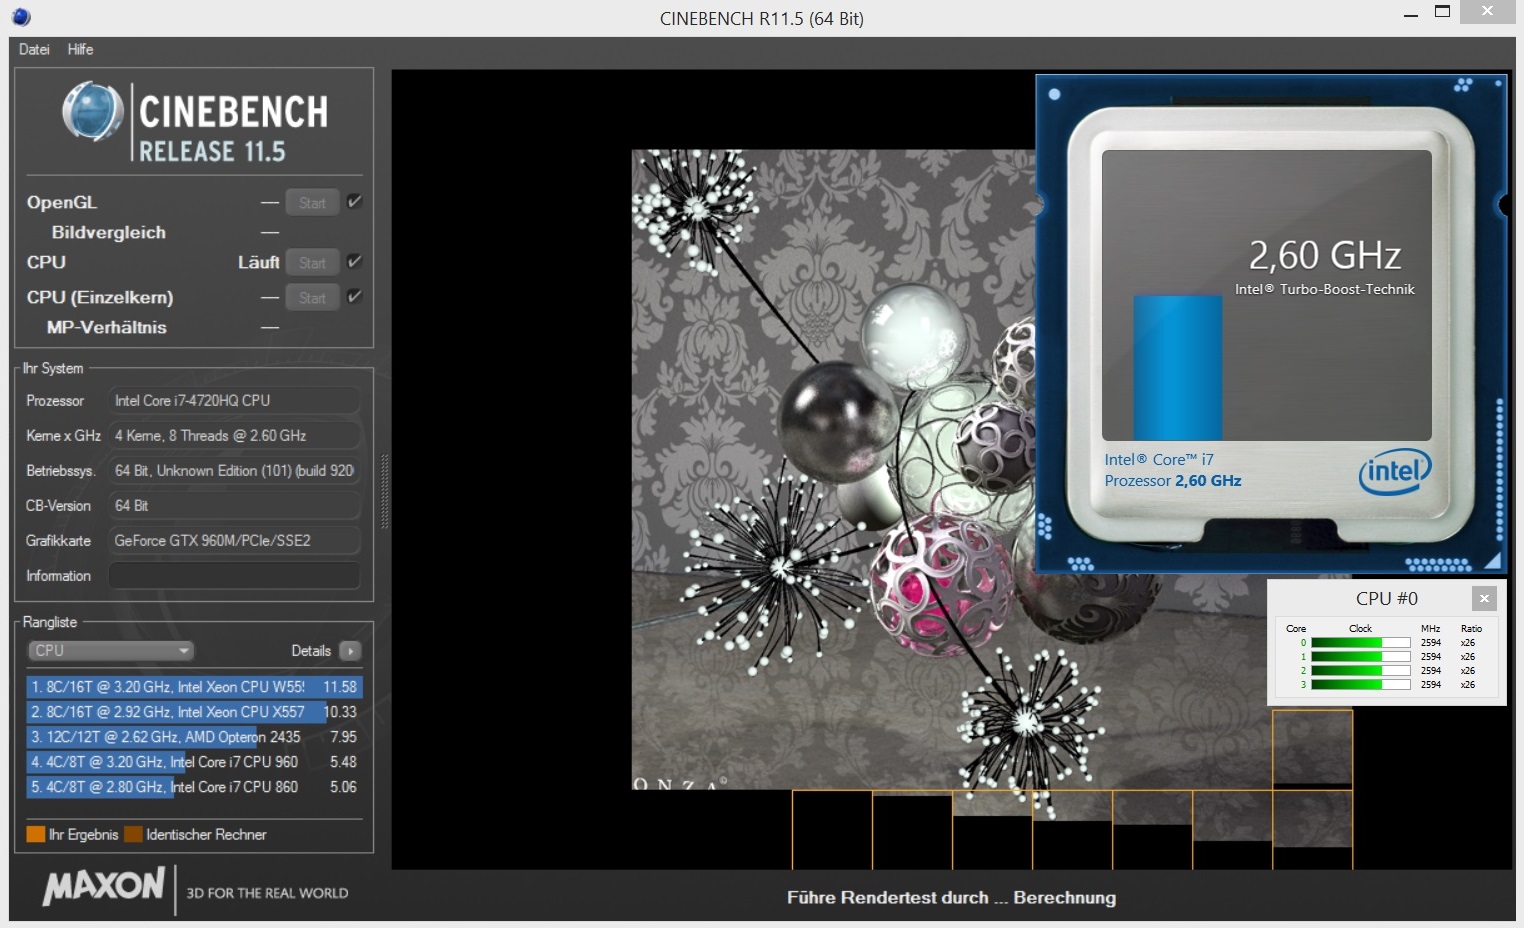Click the 'Führe Rendertest durch' status text

951,897
